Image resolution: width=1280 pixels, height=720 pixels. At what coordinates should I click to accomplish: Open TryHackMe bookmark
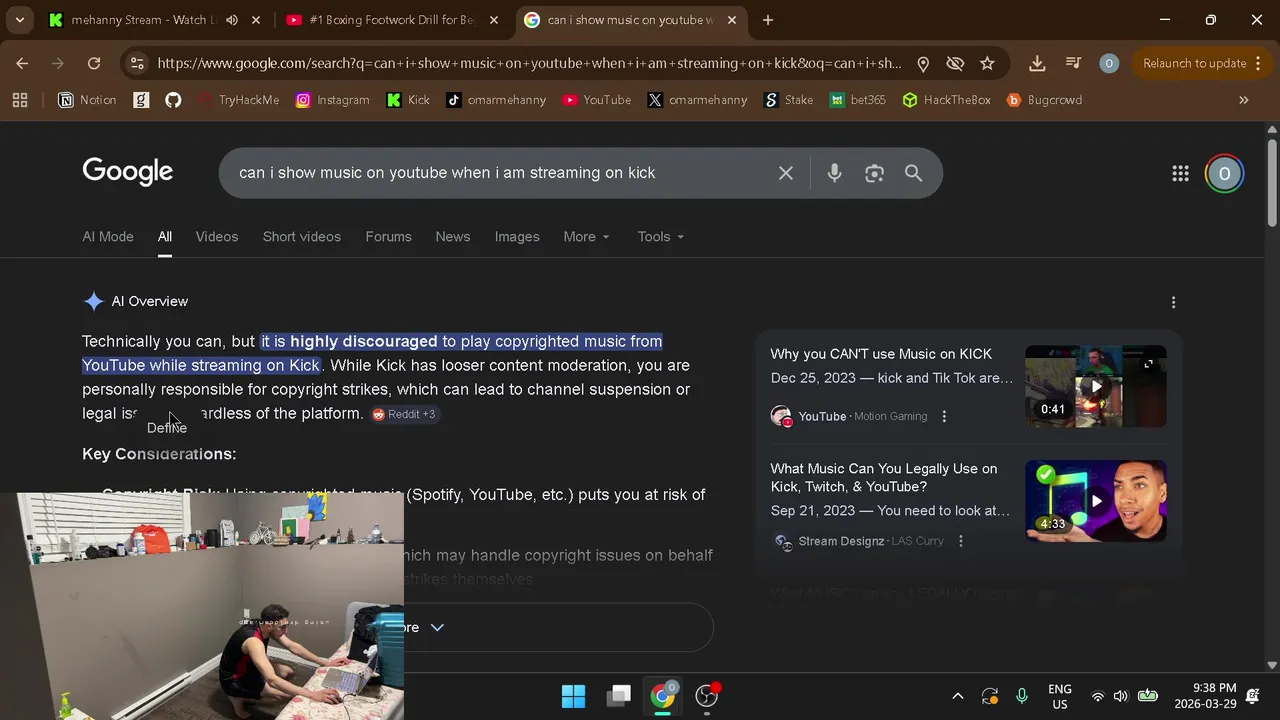coord(238,100)
